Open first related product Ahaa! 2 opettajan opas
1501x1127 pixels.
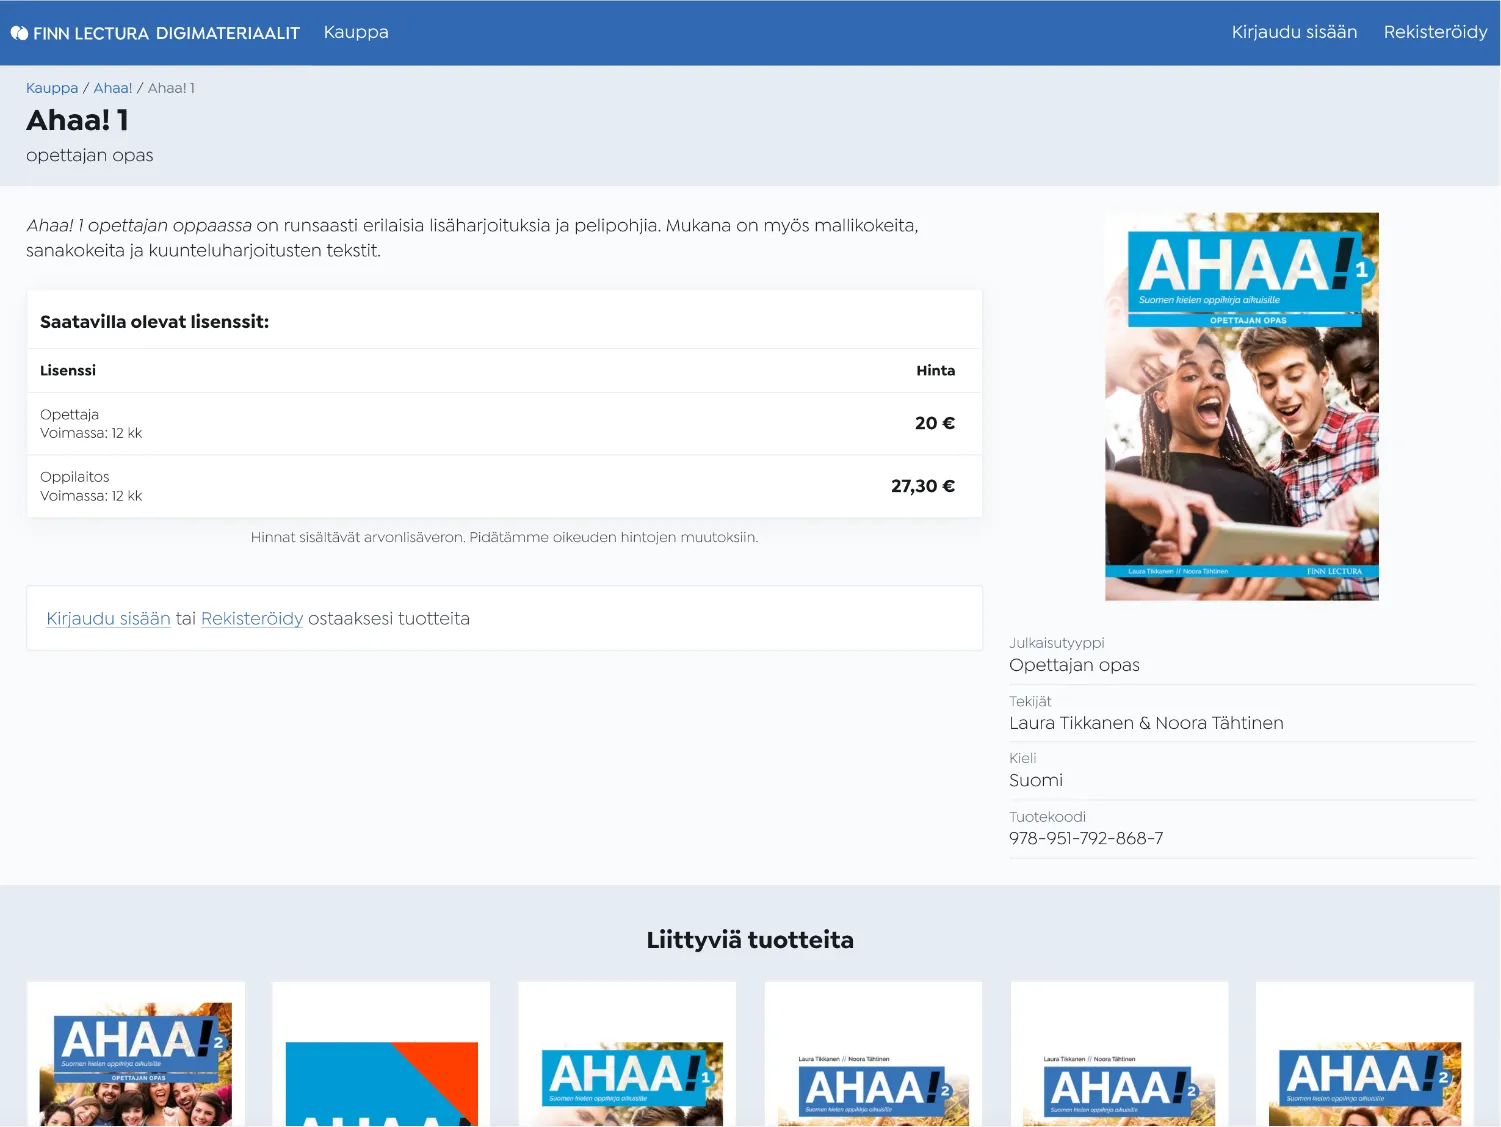coord(136,1055)
